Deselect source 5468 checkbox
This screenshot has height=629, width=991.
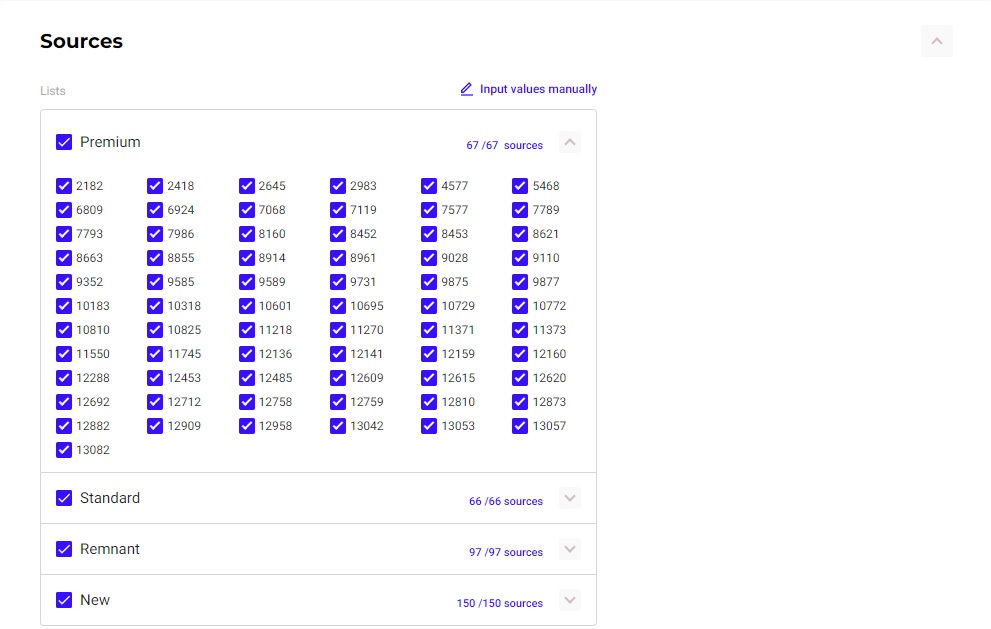coord(520,186)
